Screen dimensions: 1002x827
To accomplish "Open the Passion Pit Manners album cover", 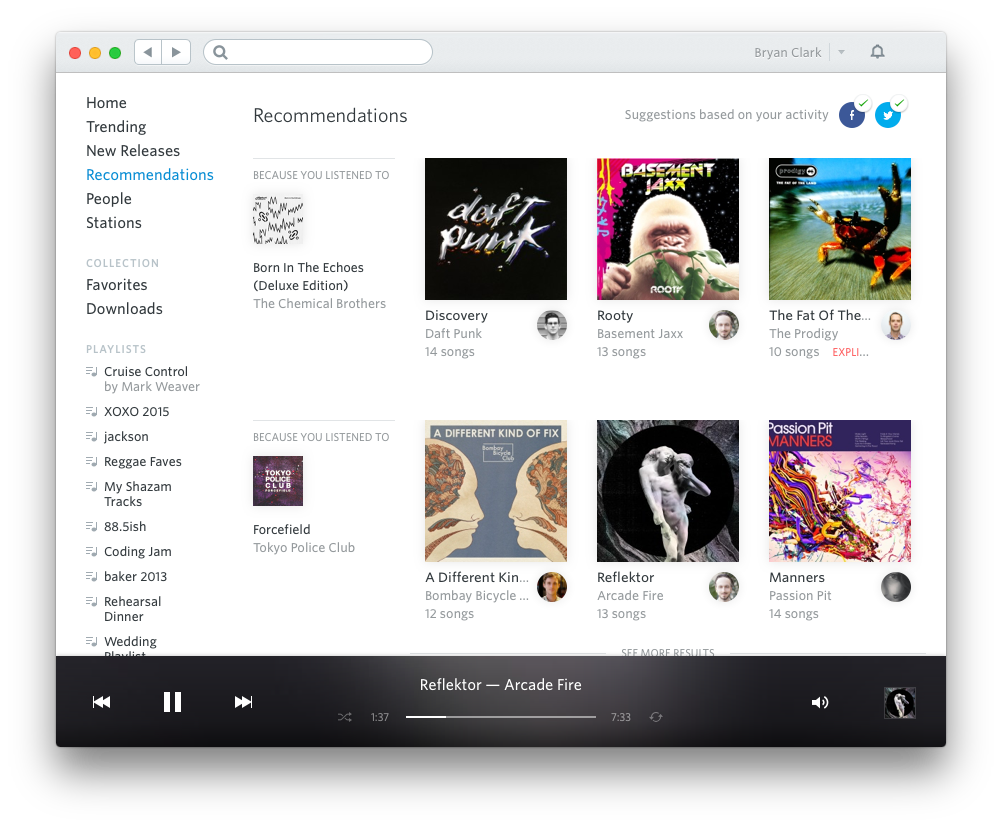I will click(x=840, y=491).
